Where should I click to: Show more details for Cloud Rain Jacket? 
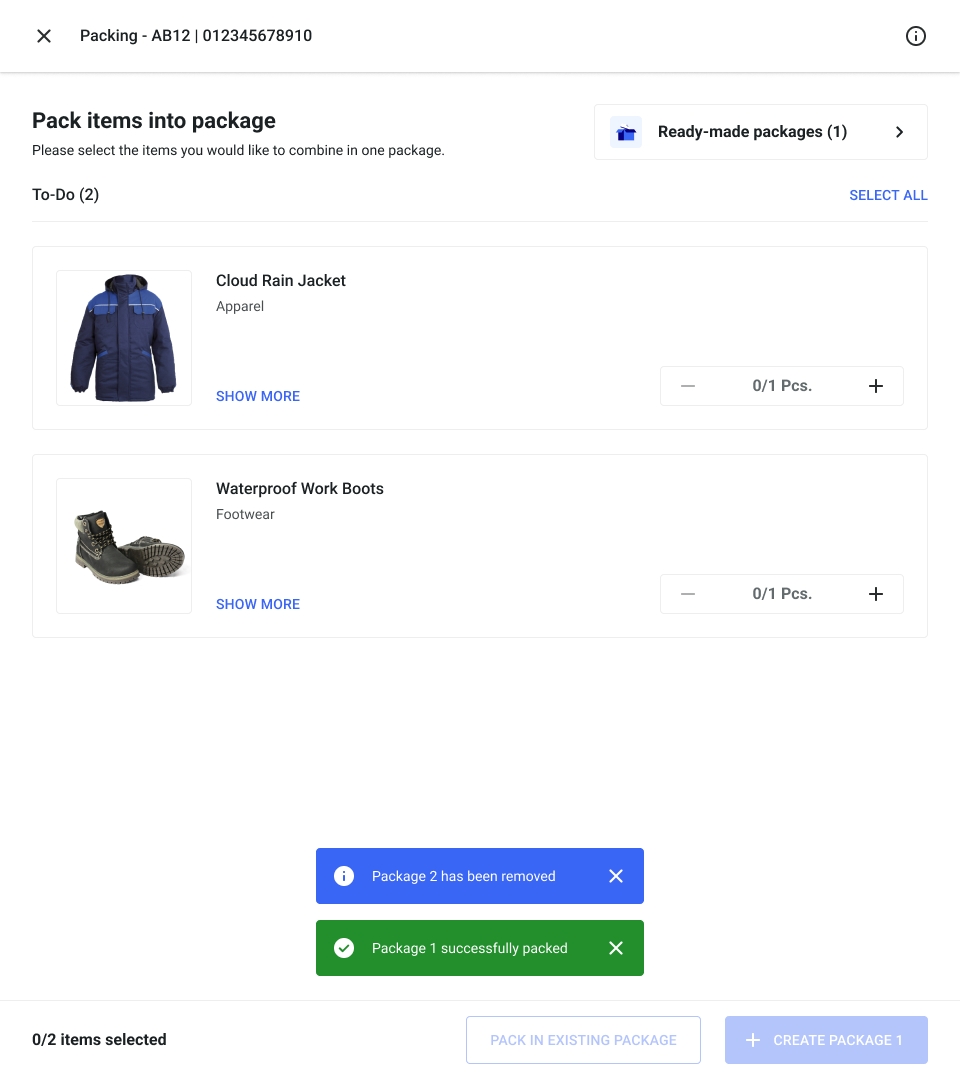[x=258, y=396]
